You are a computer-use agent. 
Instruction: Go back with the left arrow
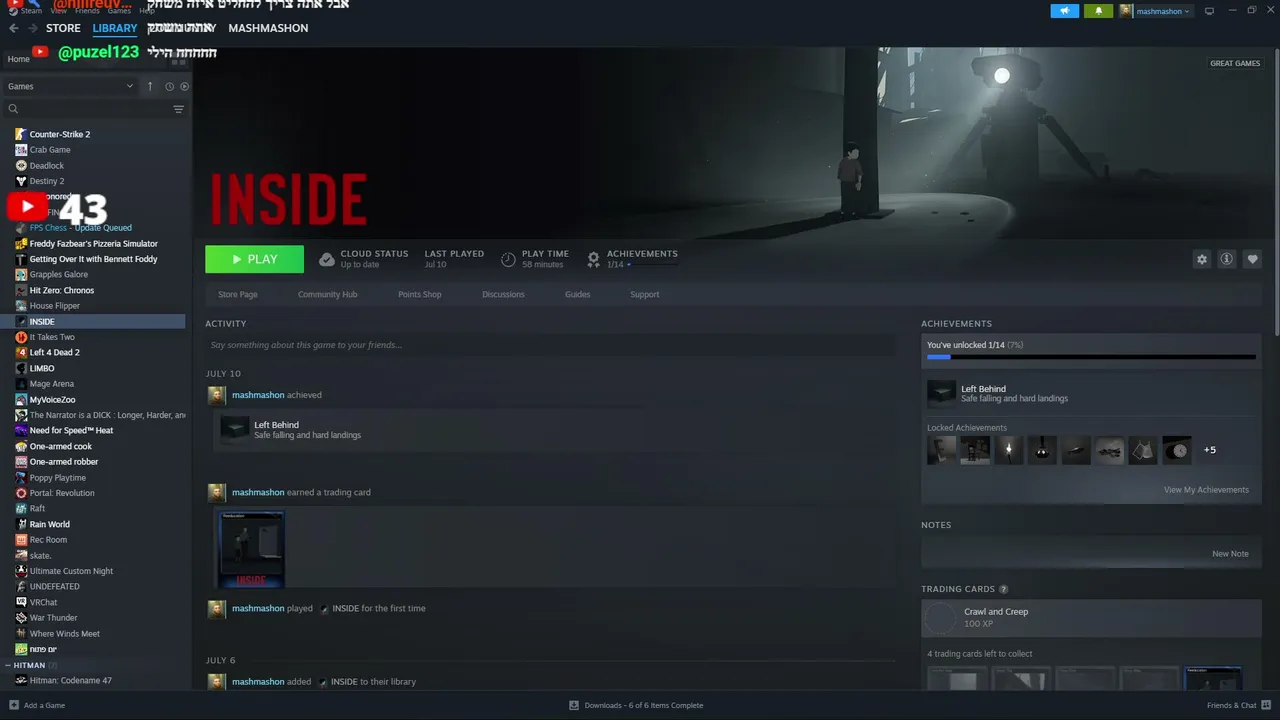(x=14, y=28)
